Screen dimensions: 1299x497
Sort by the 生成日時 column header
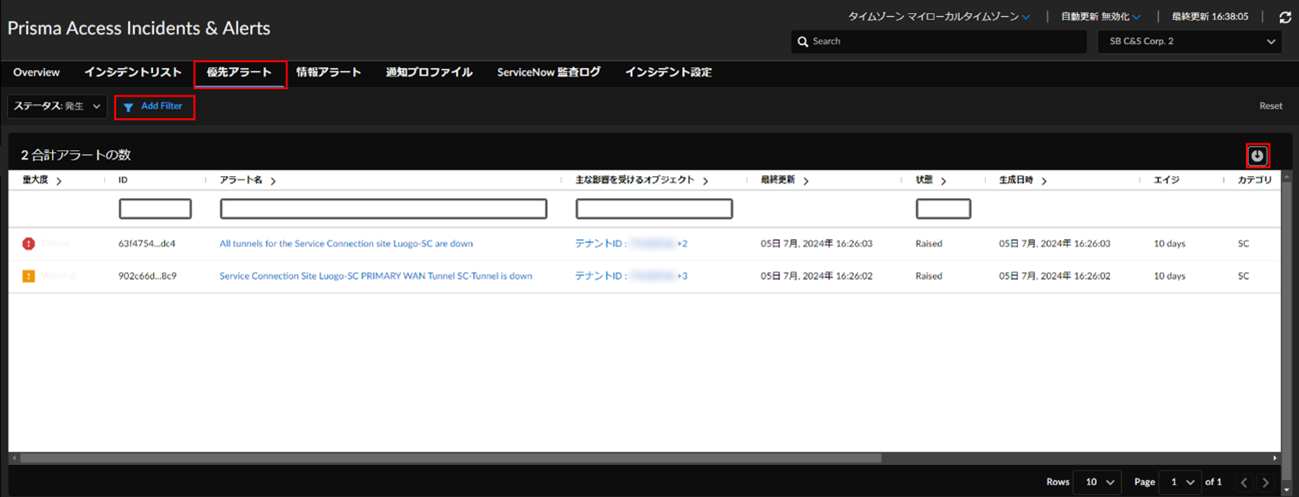pos(1023,181)
